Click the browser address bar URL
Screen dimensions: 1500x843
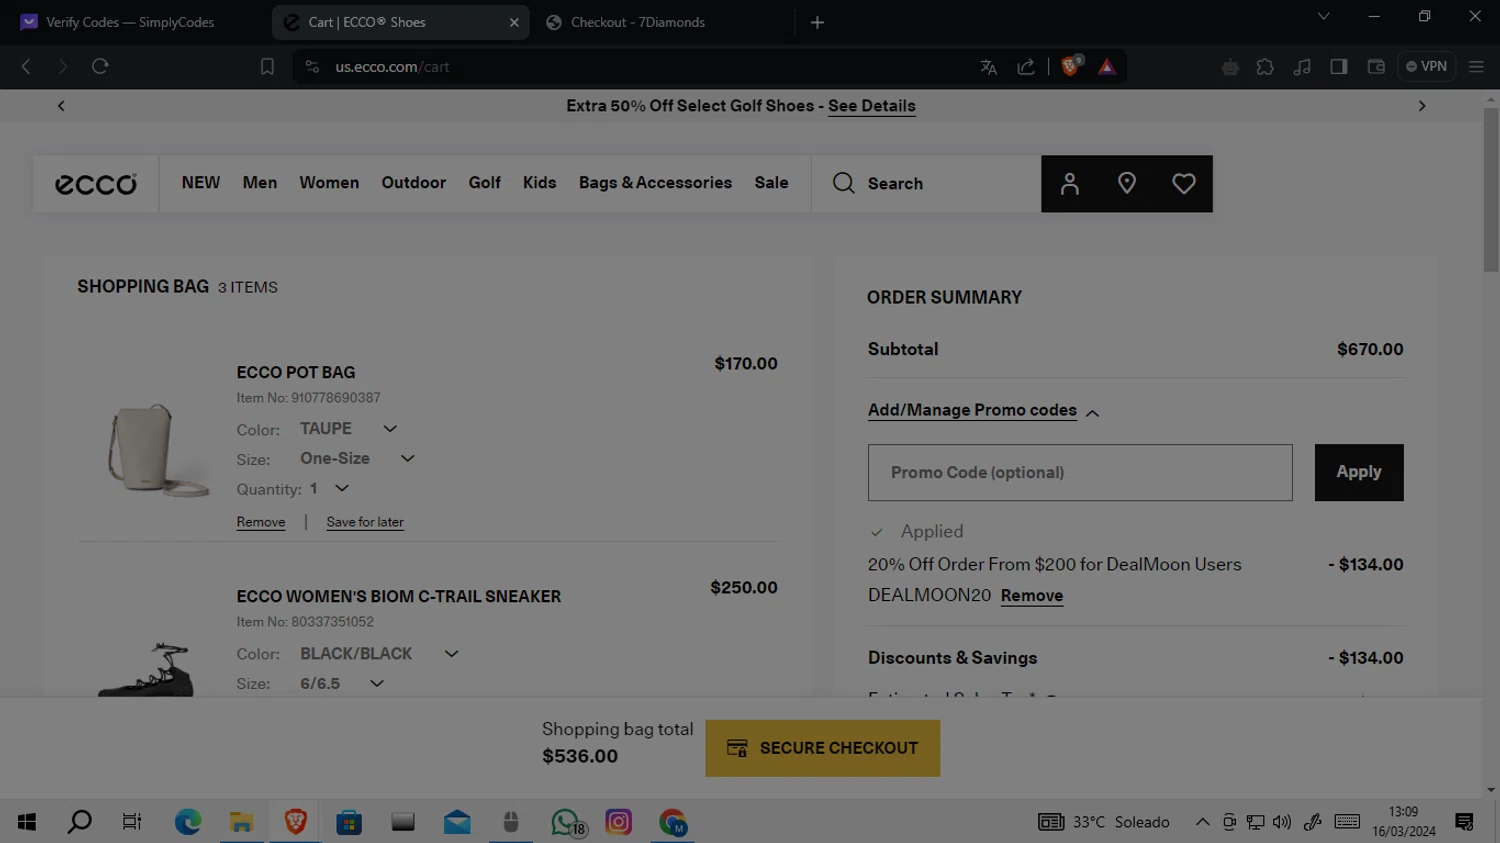(392, 67)
